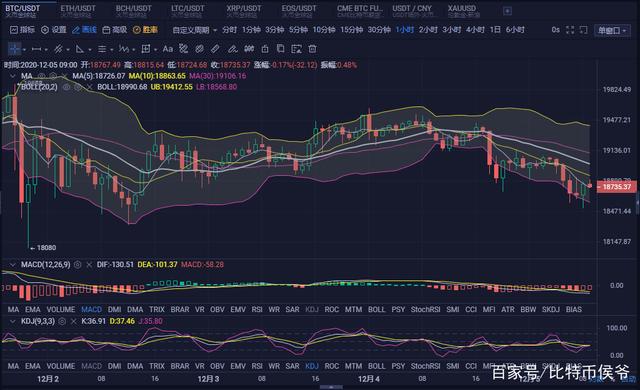
Task: Expand wave tool dropdown arrow
Action: (133, 50)
